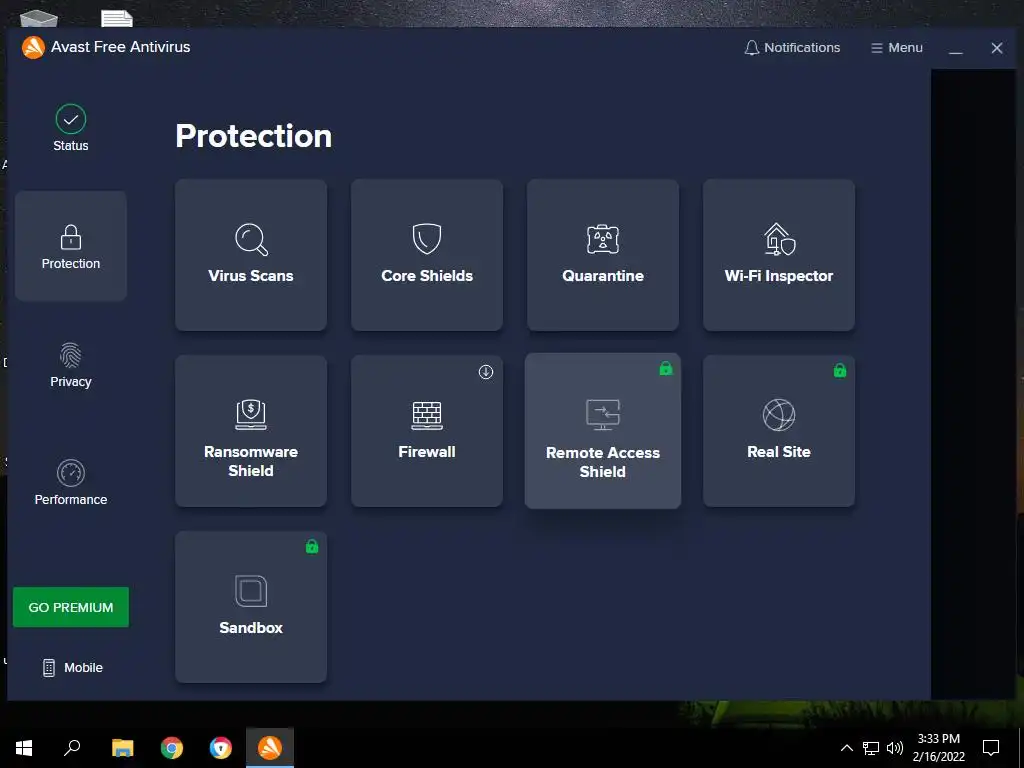This screenshot has height=768, width=1024.
Task: Click green lock badge on Sandbox
Action: click(312, 547)
